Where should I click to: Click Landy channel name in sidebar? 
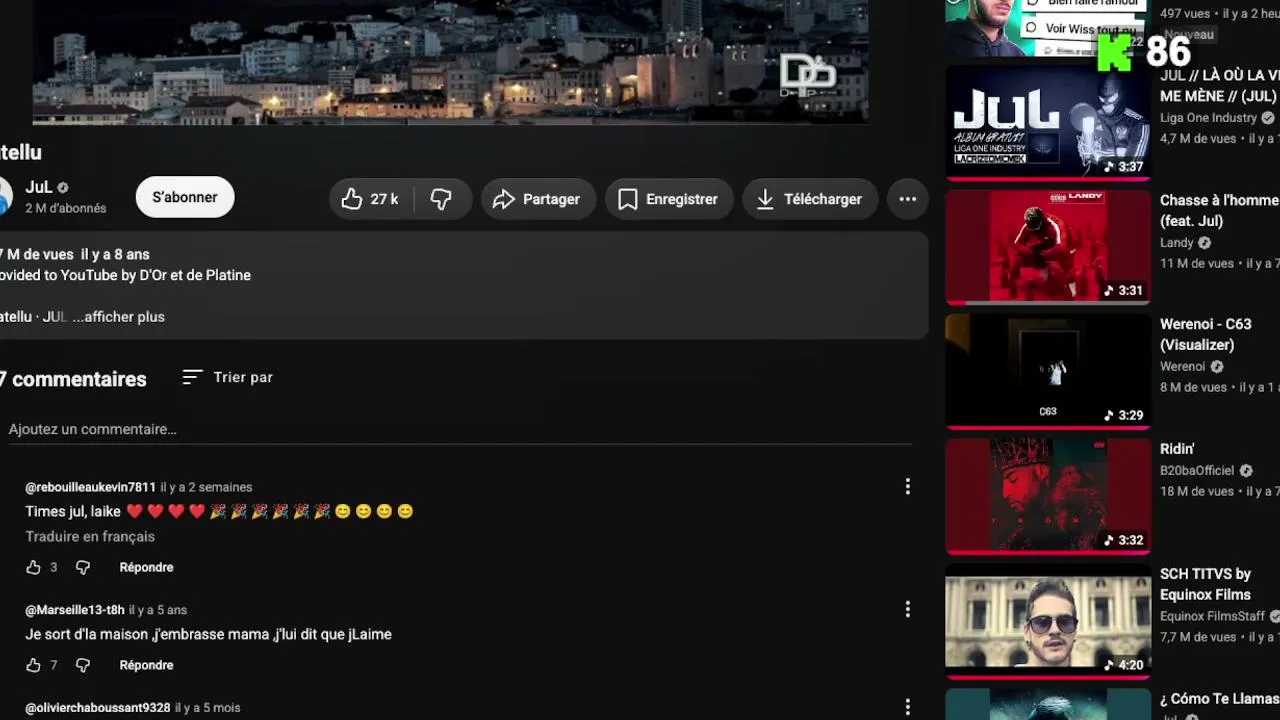coord(1177,243)
